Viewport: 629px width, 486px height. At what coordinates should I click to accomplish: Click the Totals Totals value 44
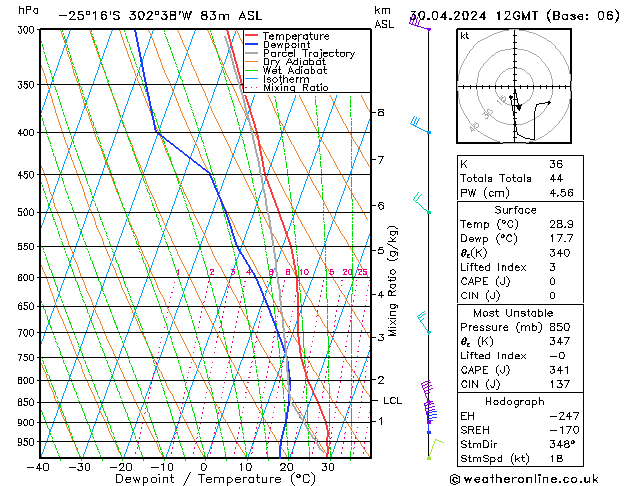coord(556,178)
